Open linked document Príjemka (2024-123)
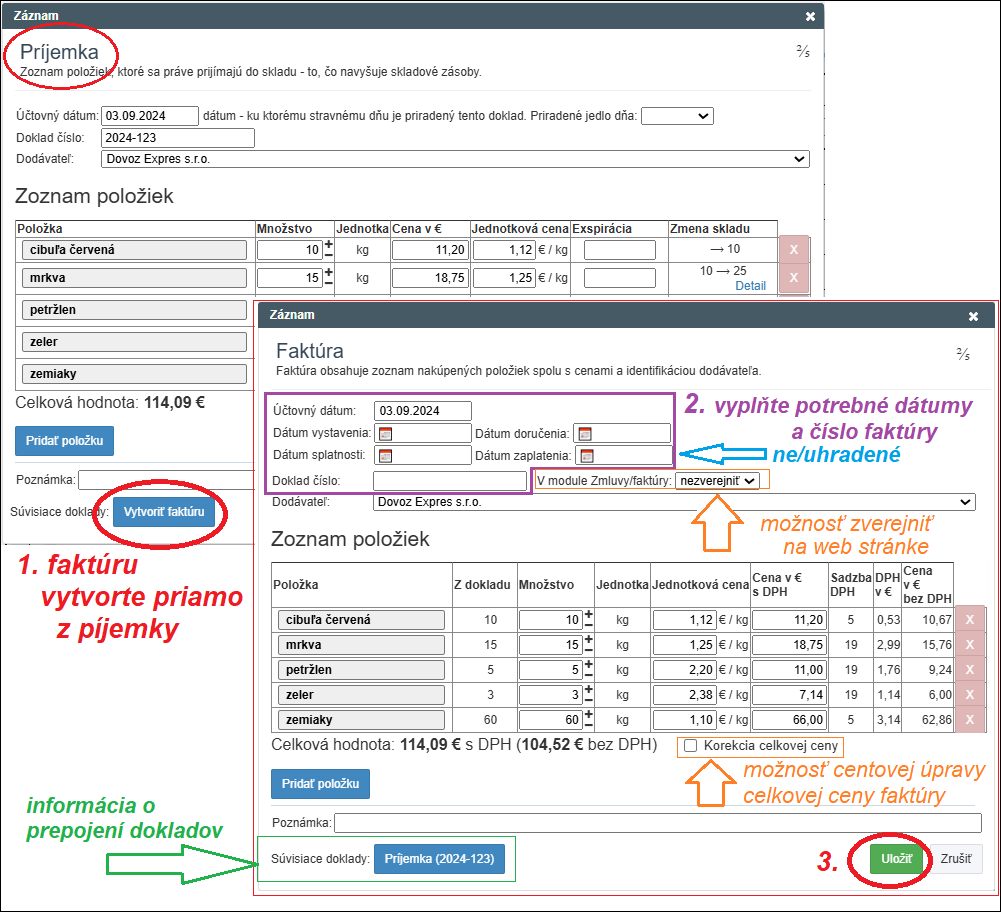 click(439, 859)
